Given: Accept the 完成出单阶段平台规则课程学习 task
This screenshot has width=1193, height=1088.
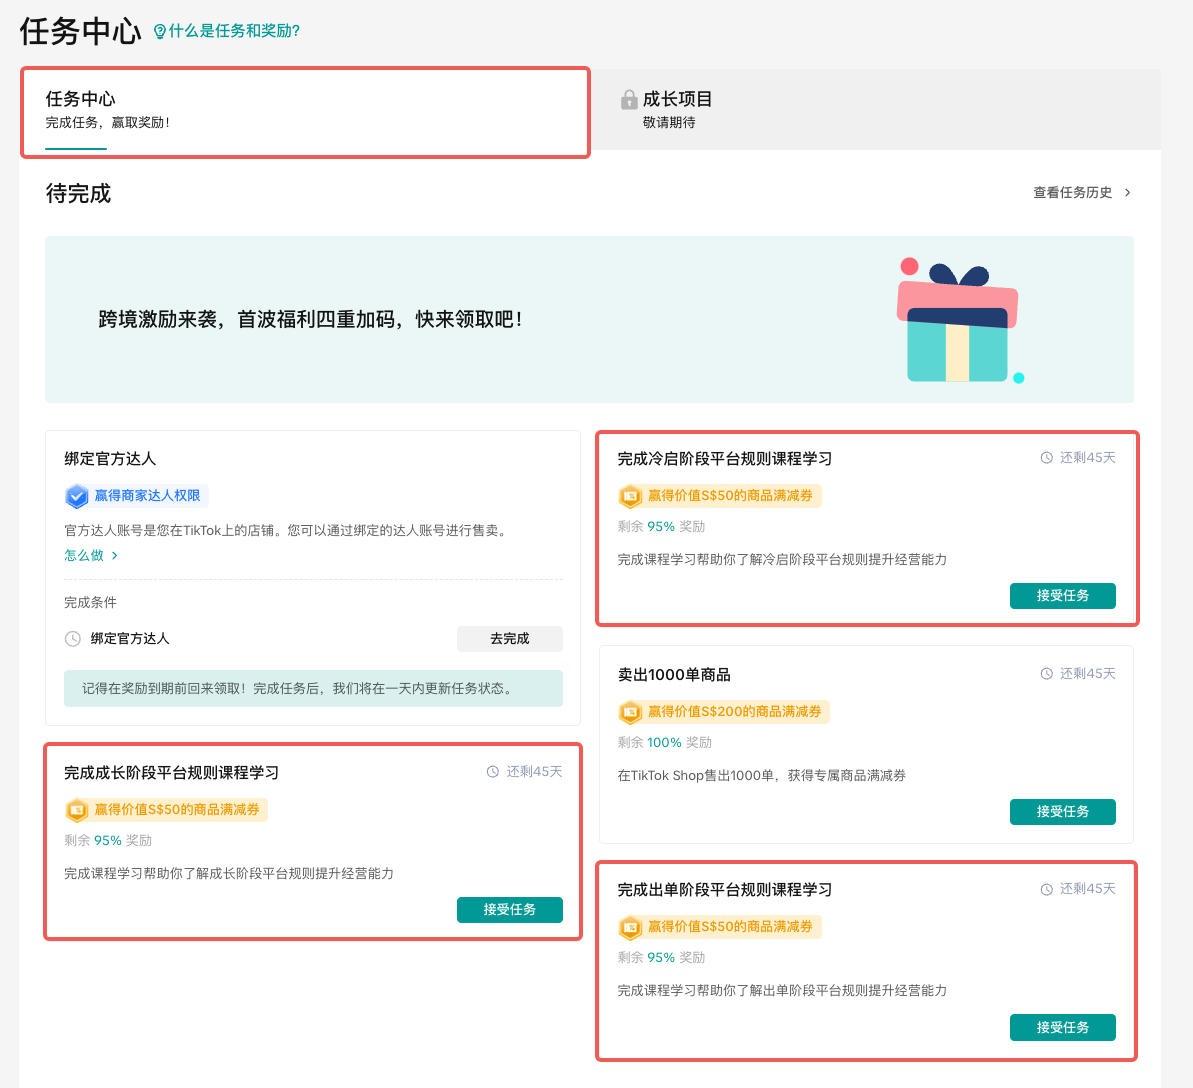Looking at the screenshot, I should (1062, 1028).
